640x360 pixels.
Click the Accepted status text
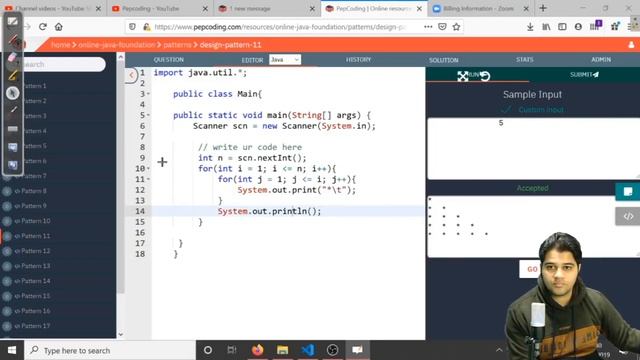tap(532, 188)
